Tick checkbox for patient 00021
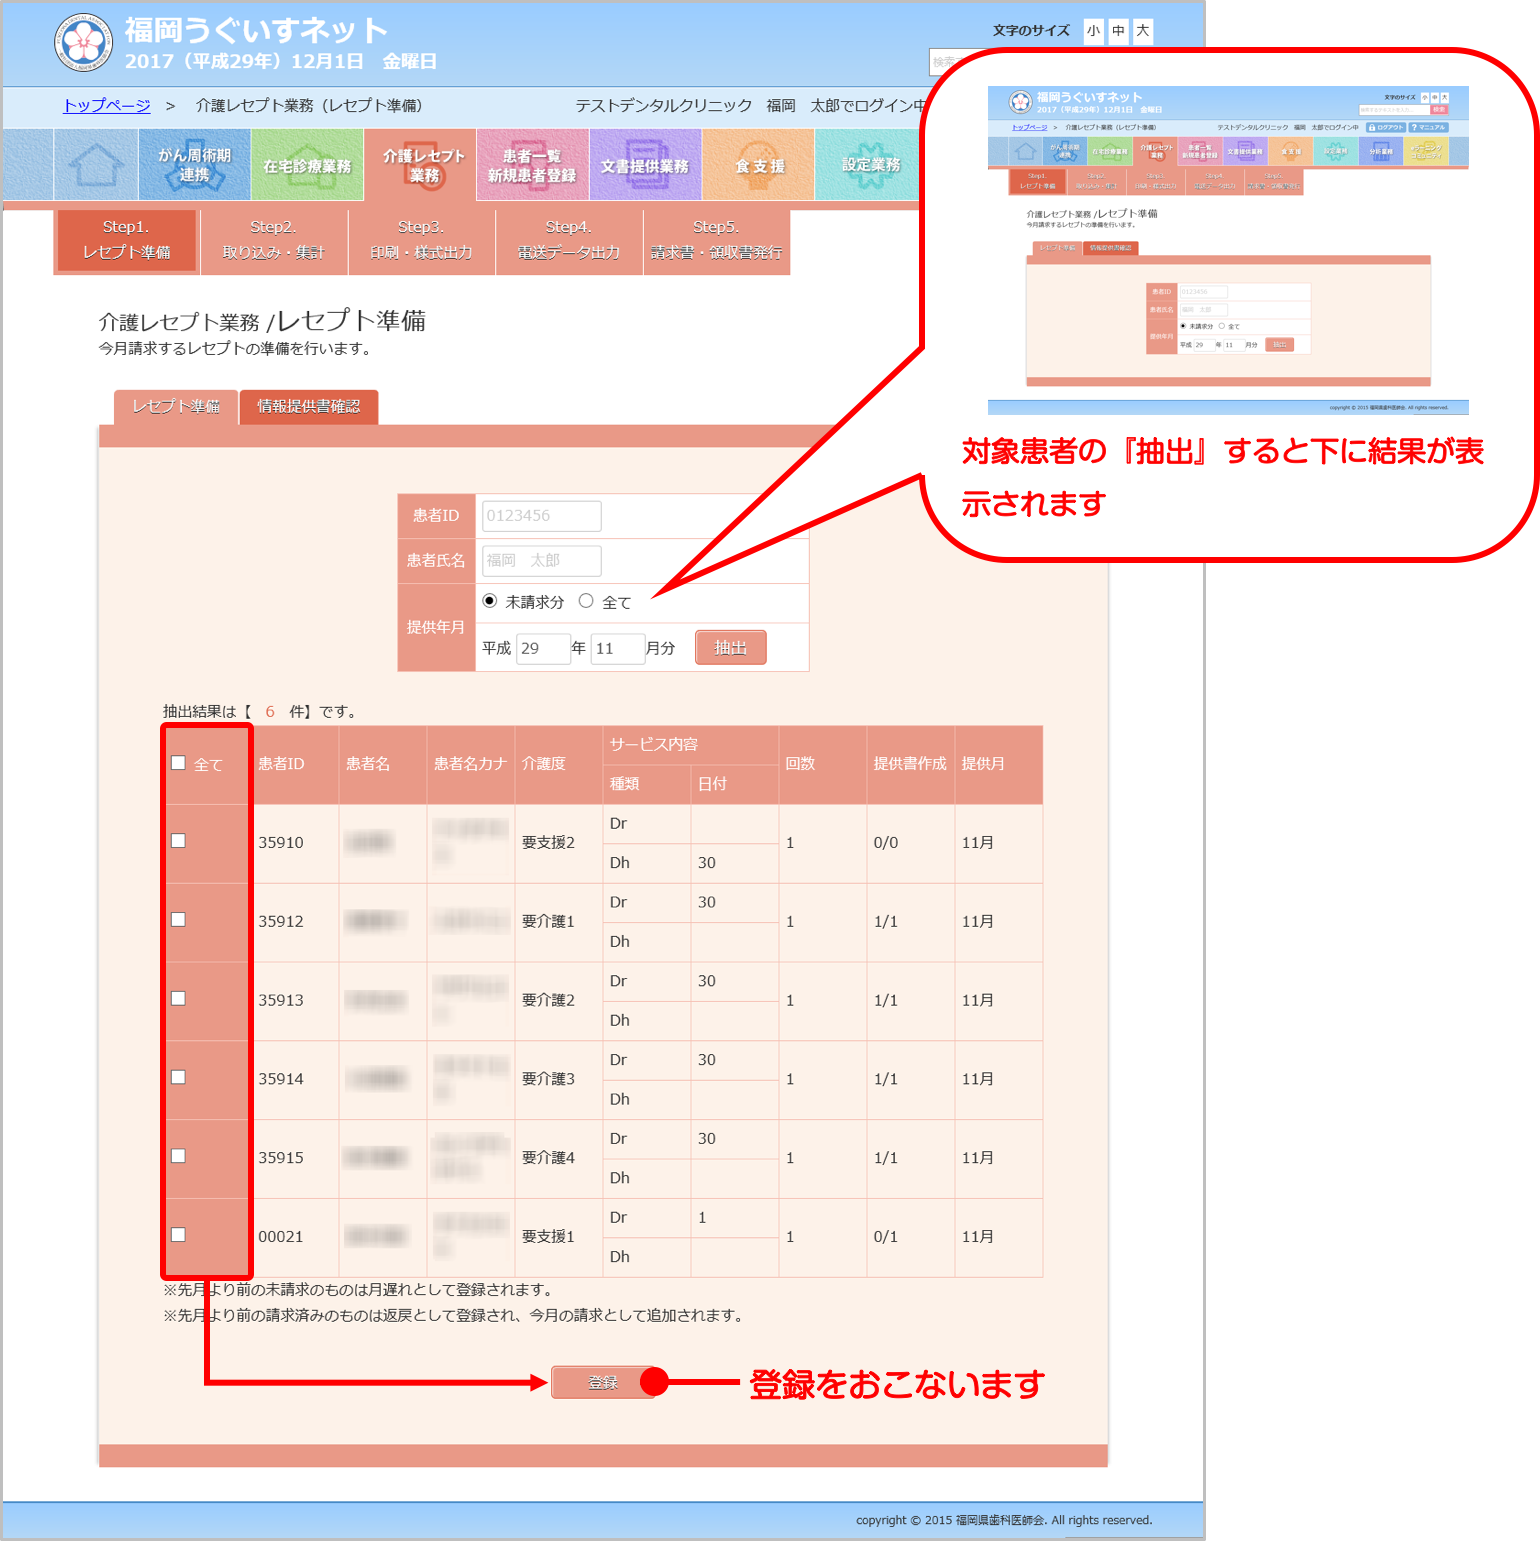The height and width of the screenshot is (1541, 1540). pyautogui.click(x=178, y=1235)
